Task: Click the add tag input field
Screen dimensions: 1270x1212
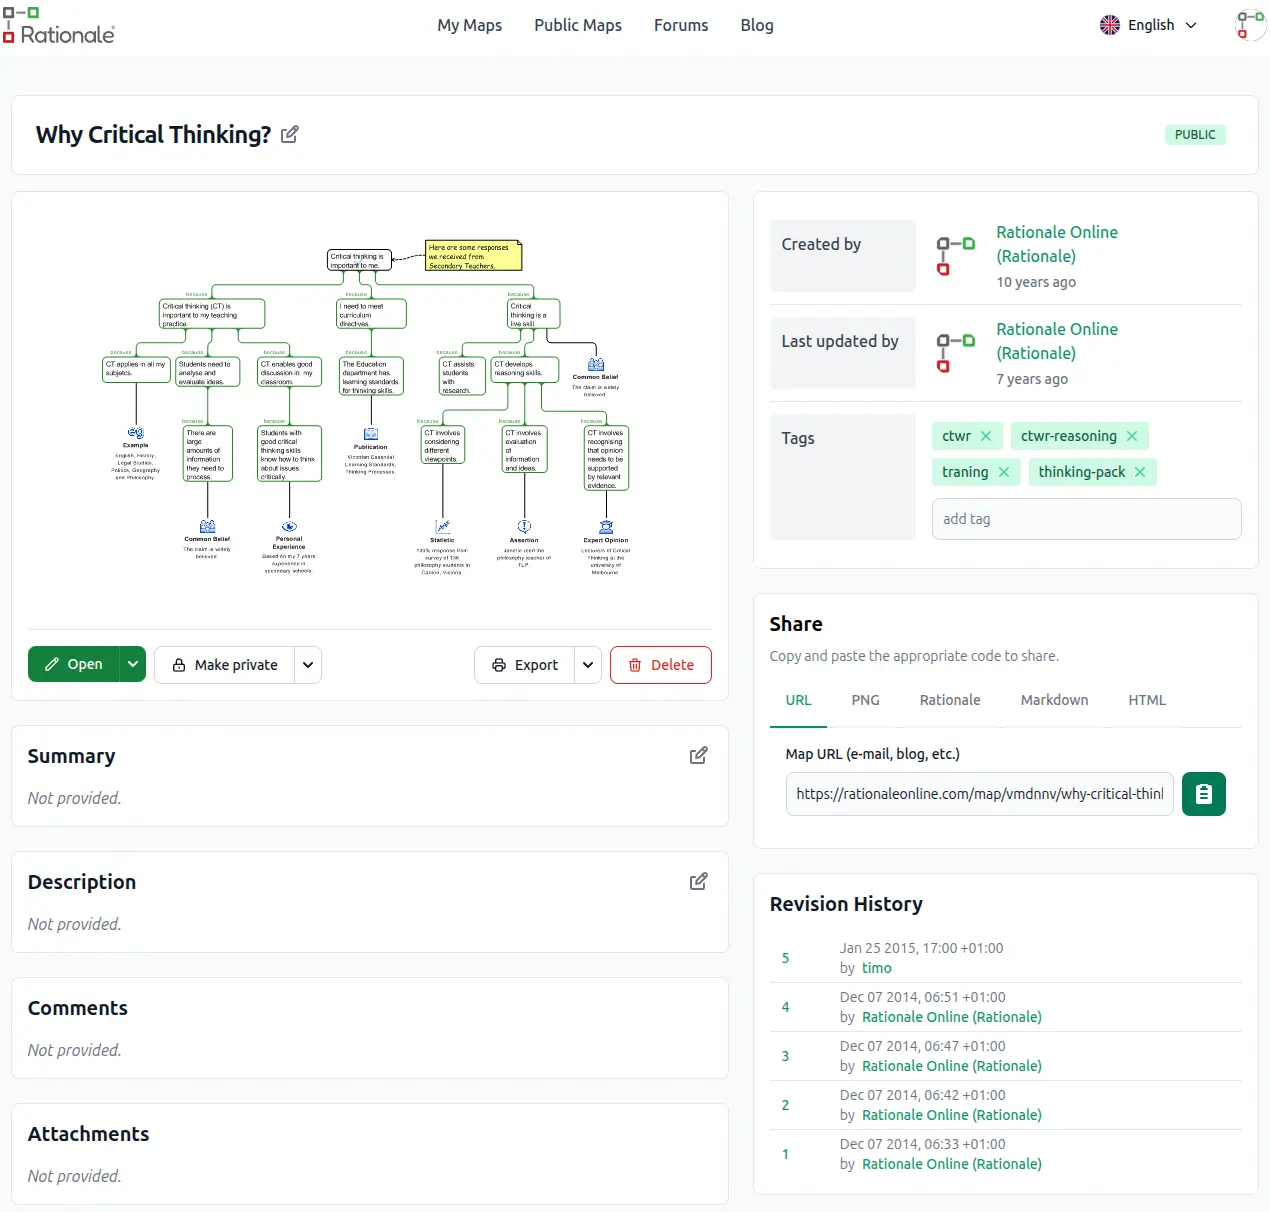Action: (1086, 519)
